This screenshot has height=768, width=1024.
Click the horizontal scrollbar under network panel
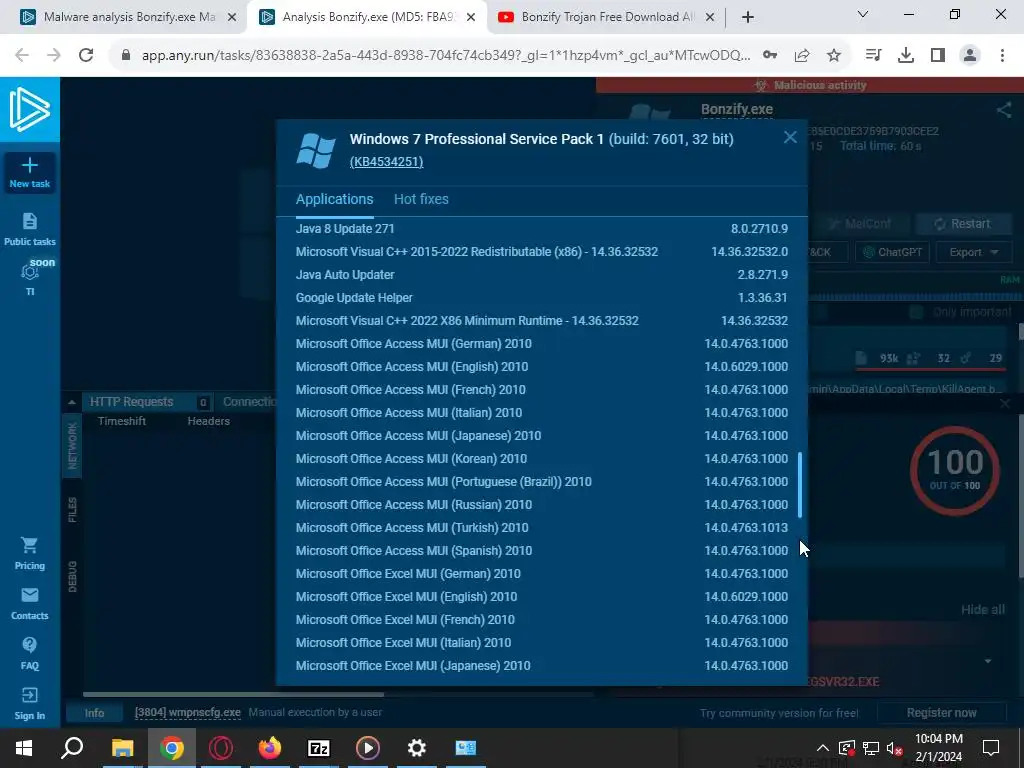(233, 695)
